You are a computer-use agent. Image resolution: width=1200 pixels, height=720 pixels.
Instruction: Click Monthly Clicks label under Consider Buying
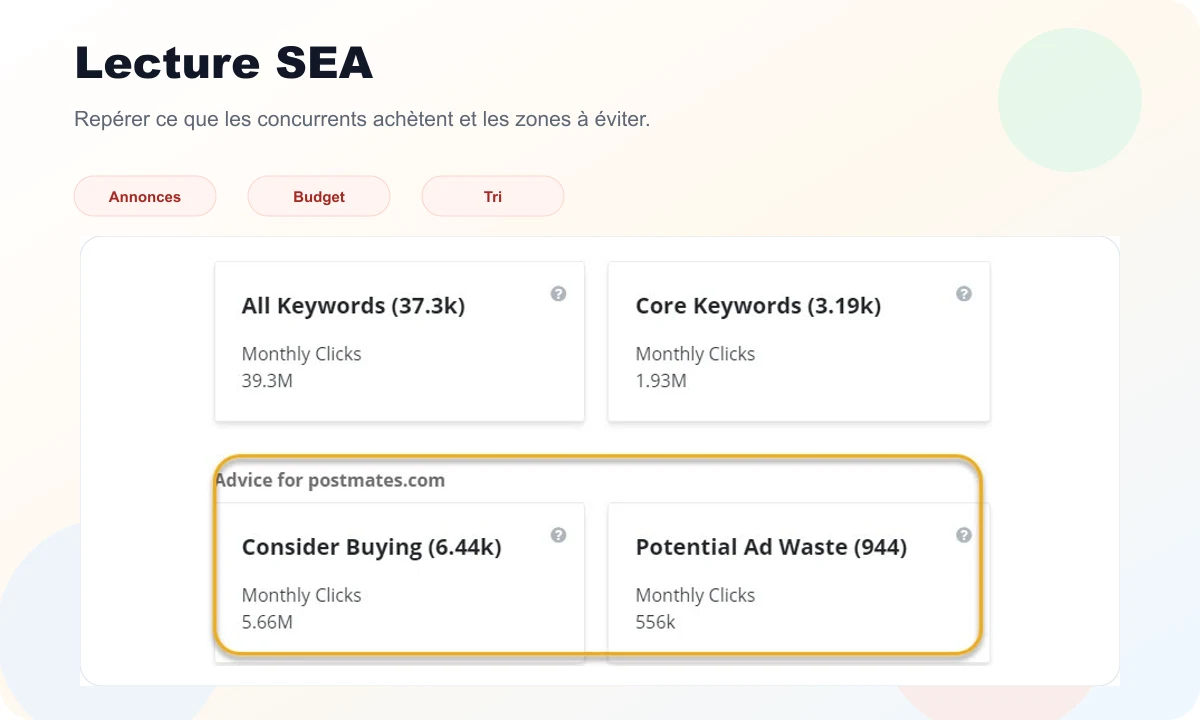(301, 595)
